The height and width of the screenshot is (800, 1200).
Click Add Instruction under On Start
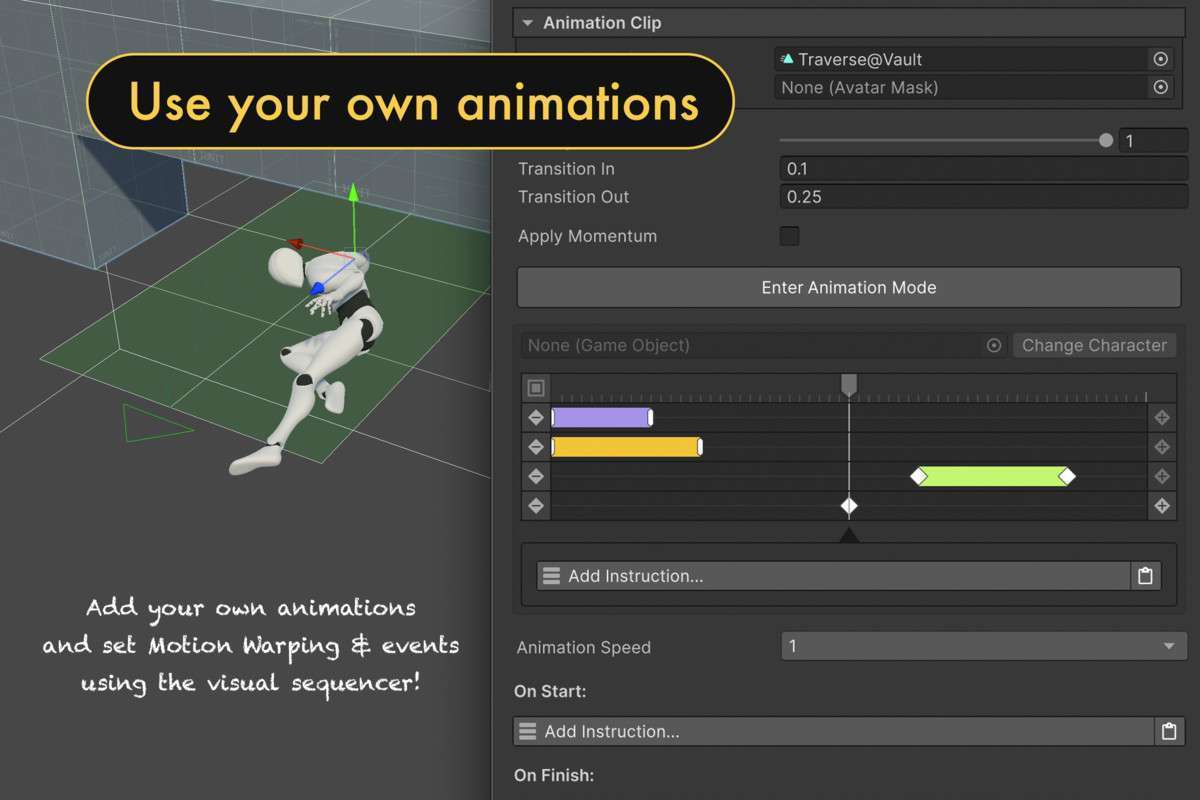833,731
